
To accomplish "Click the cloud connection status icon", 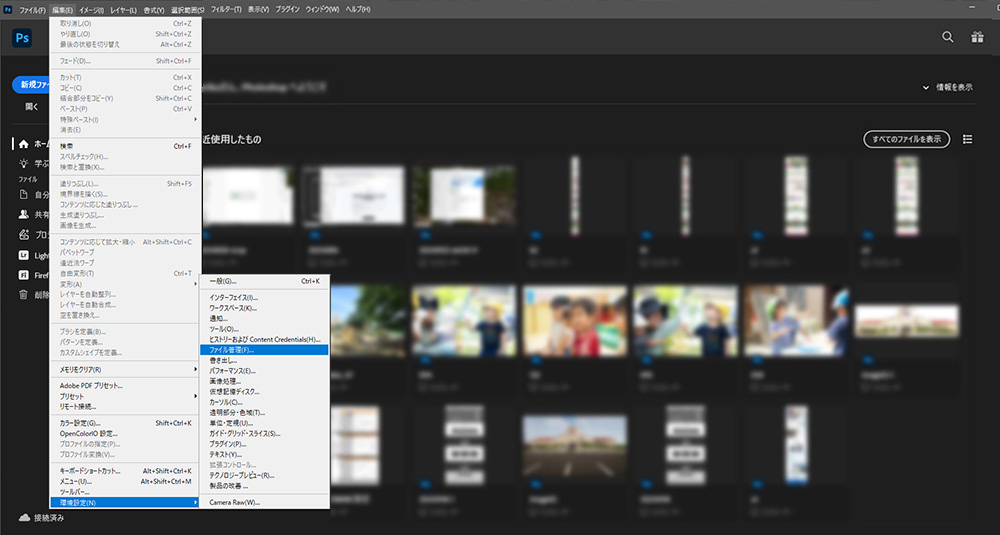I will (24, 518).
